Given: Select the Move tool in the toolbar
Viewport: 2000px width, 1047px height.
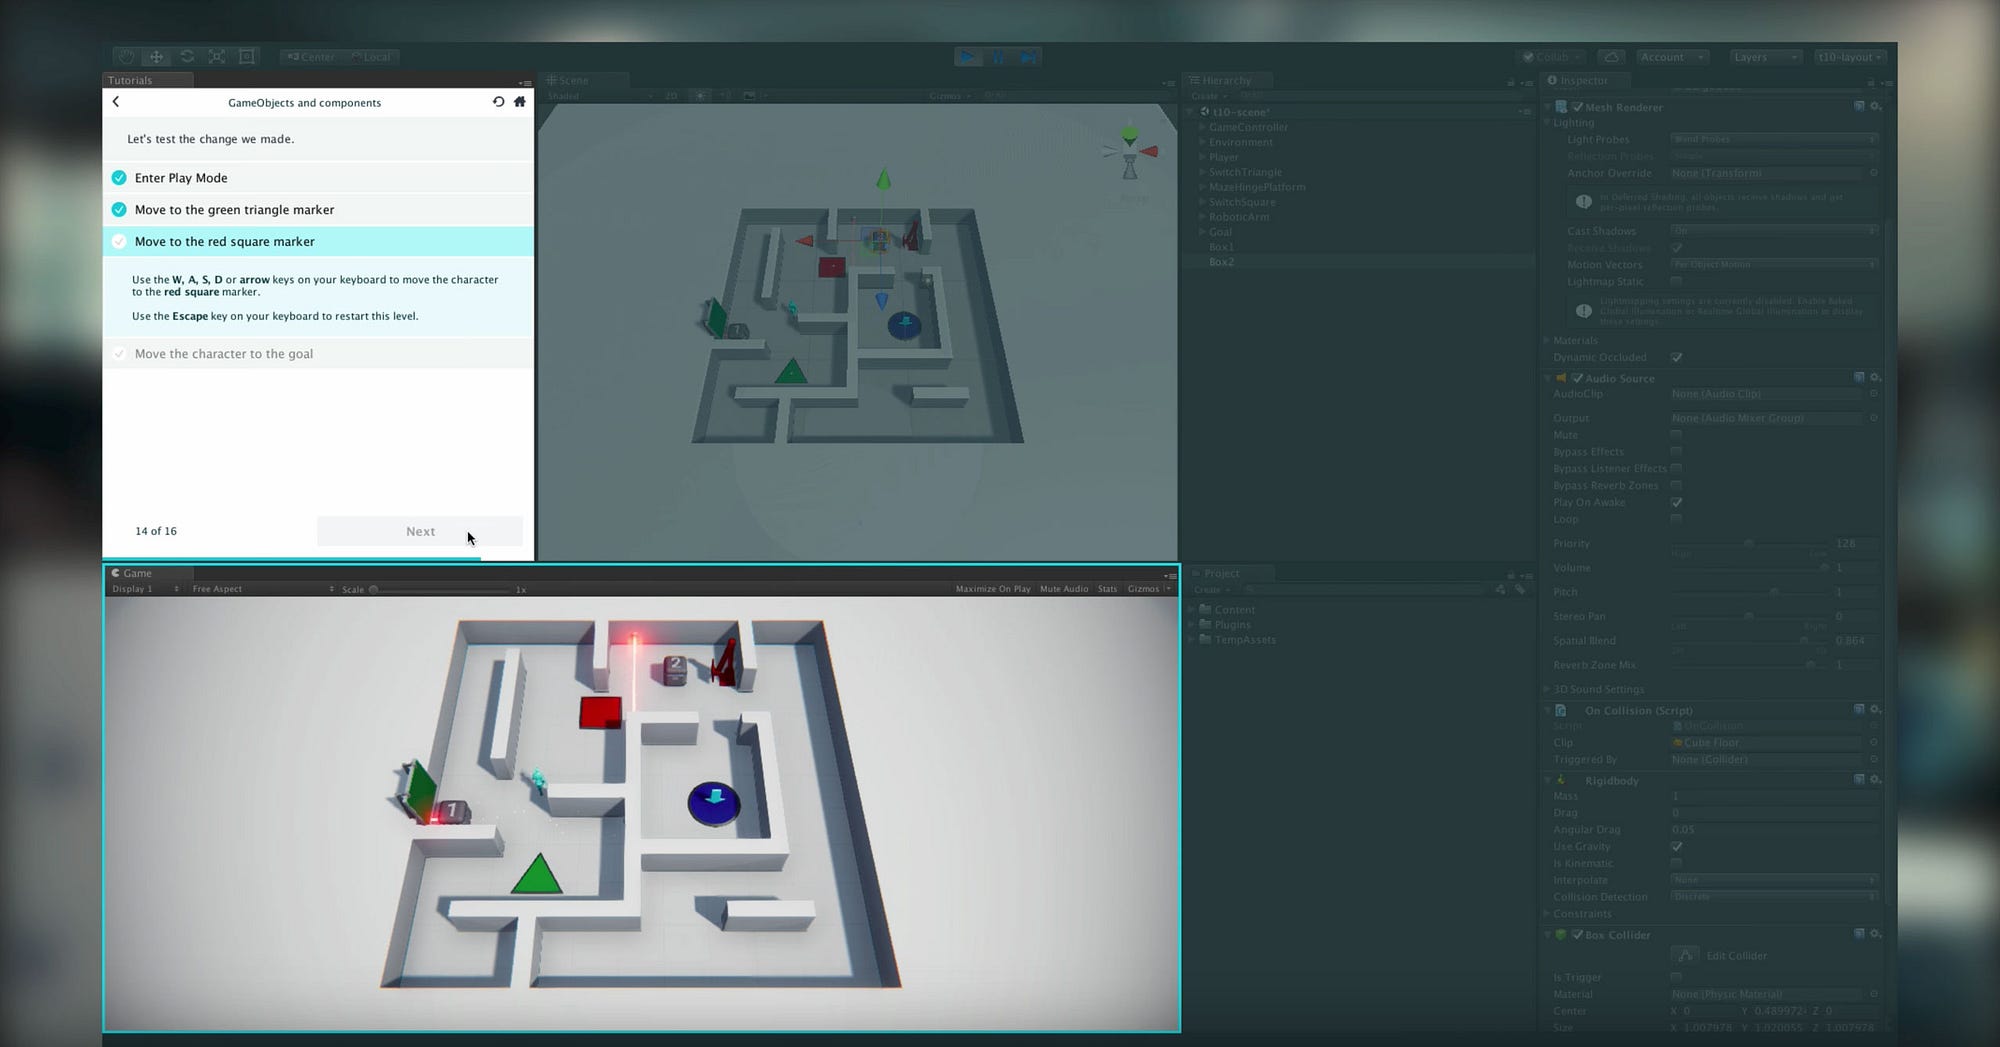Looking at the screenshot, I should click(x=156, y=56).
